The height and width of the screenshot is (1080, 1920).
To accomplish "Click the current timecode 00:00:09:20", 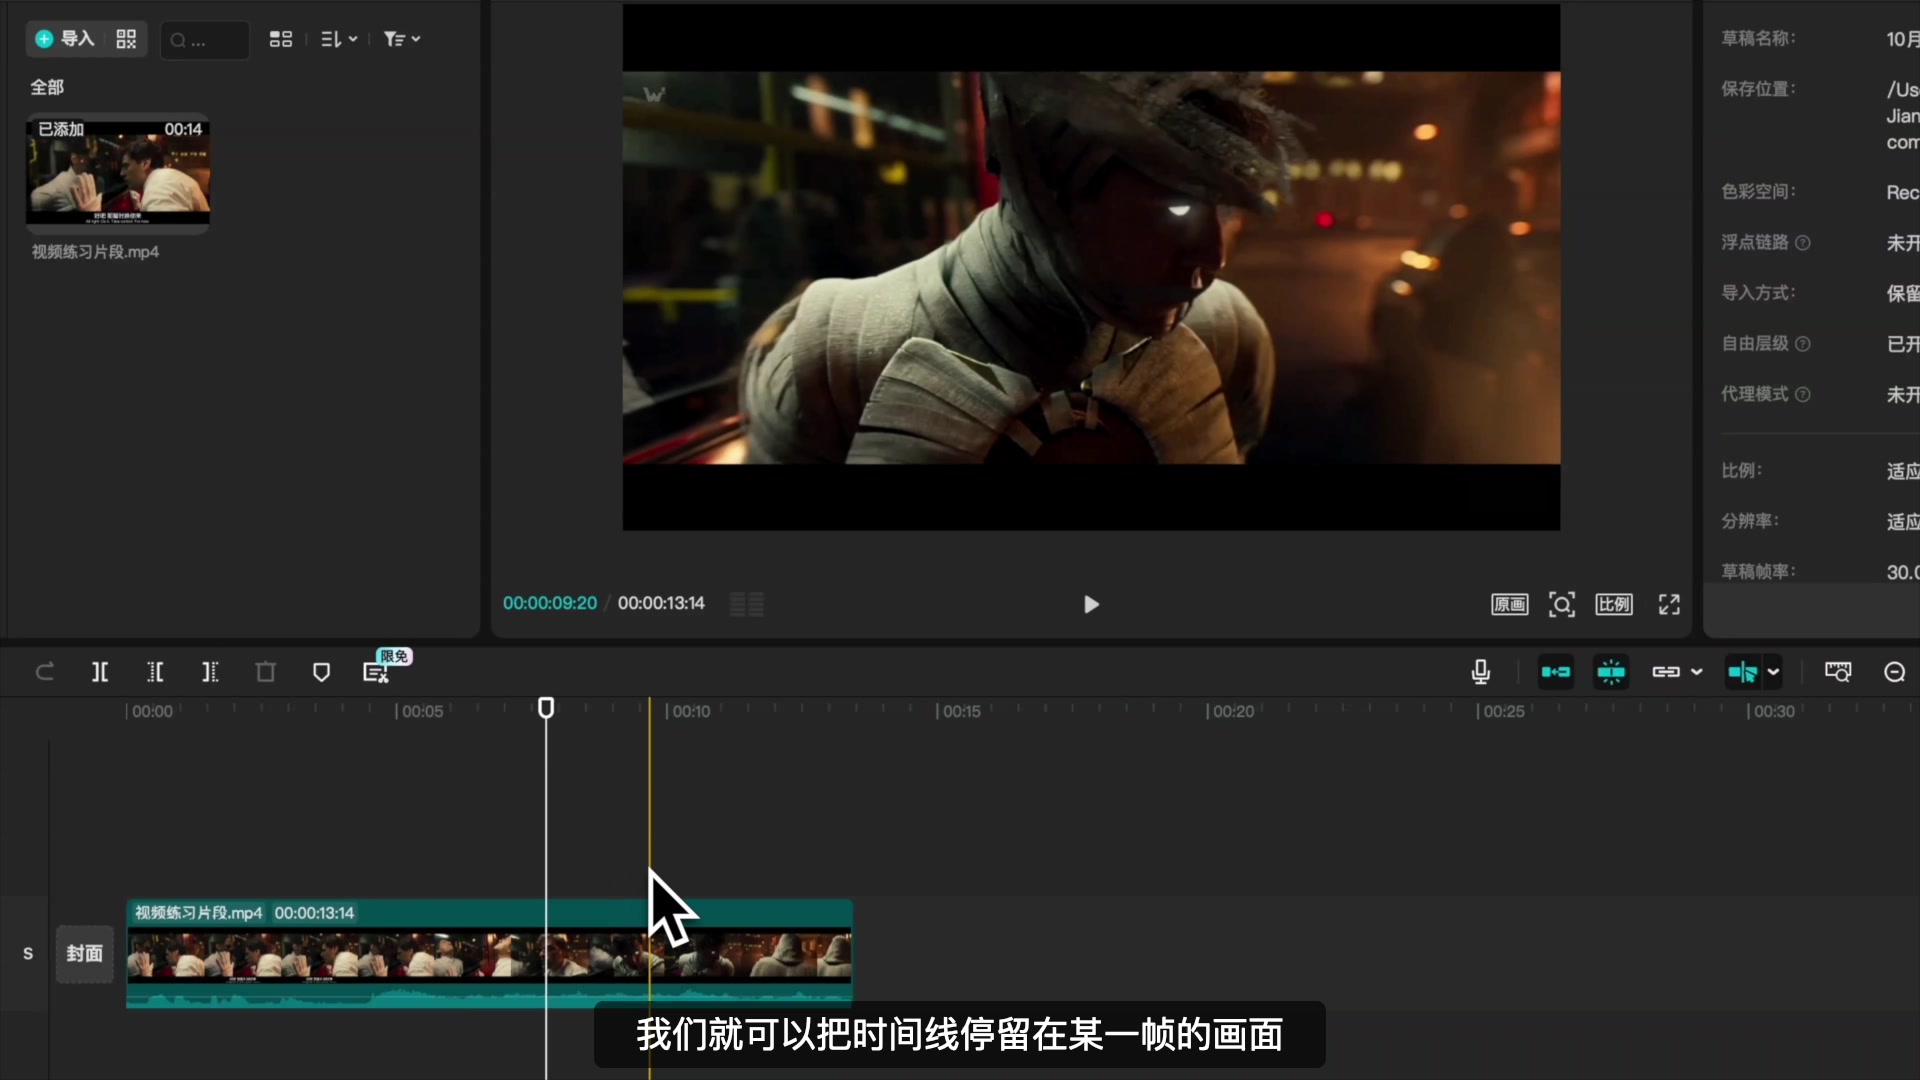I will point(550,603).
